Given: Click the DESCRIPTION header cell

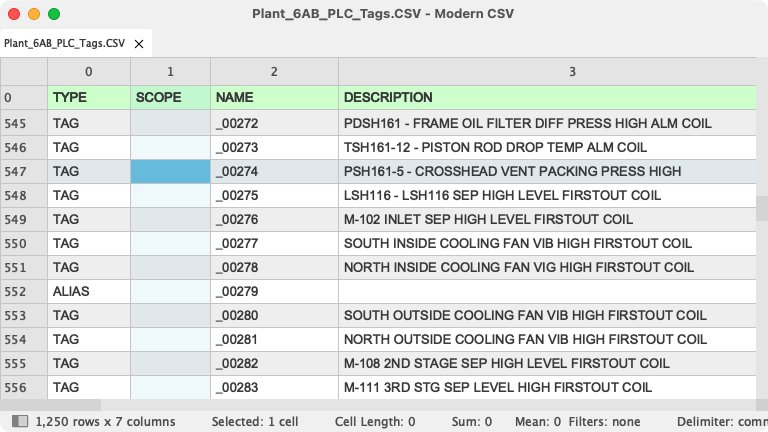Looking at the screenshot, I should click(x=547, y=97).
